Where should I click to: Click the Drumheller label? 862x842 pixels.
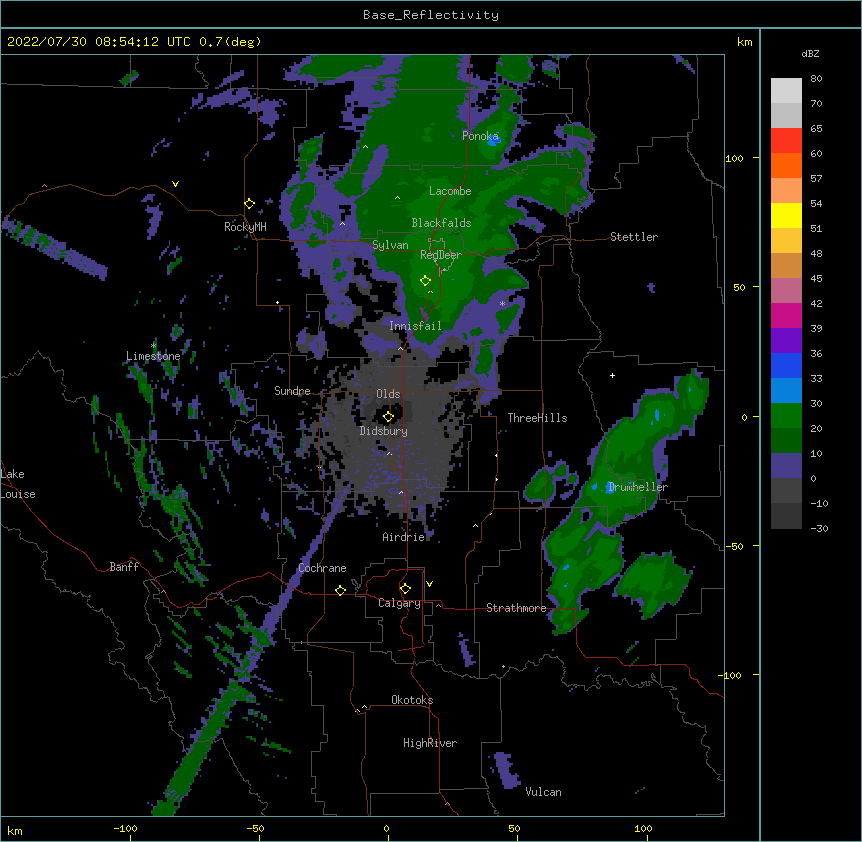tap(638, 487)
